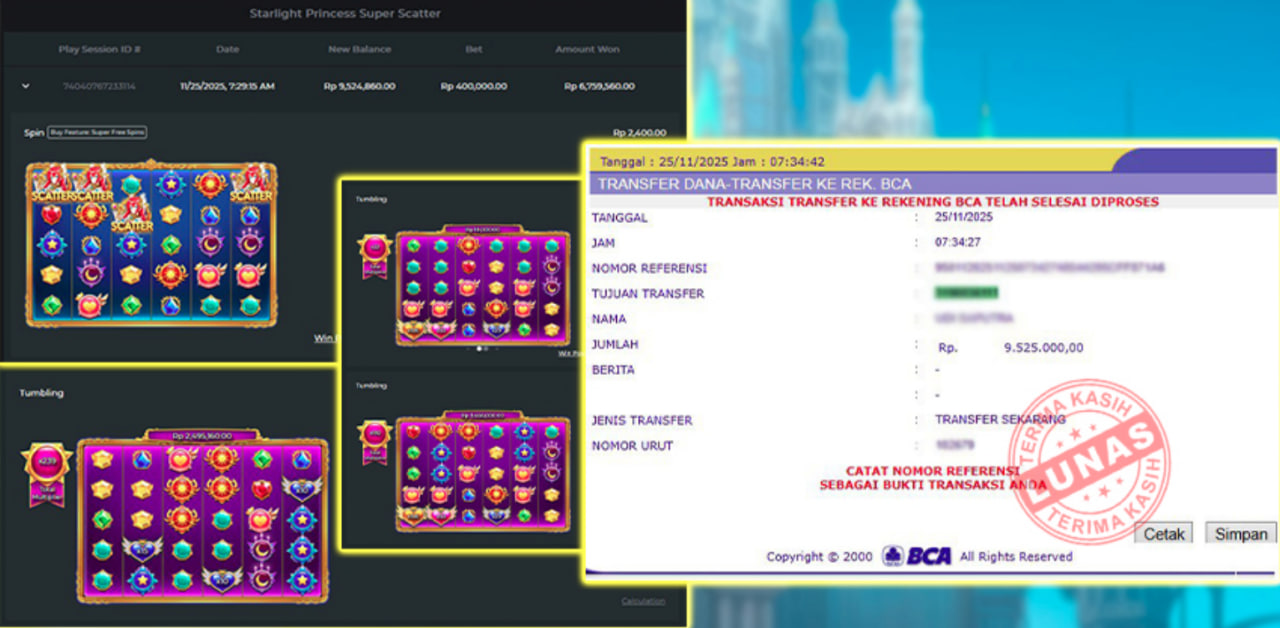The height and width of the screenshot is (628, 1280).
Task: Click the blue Spin slot grid thumbnail
Action: (x=151, y=245)
